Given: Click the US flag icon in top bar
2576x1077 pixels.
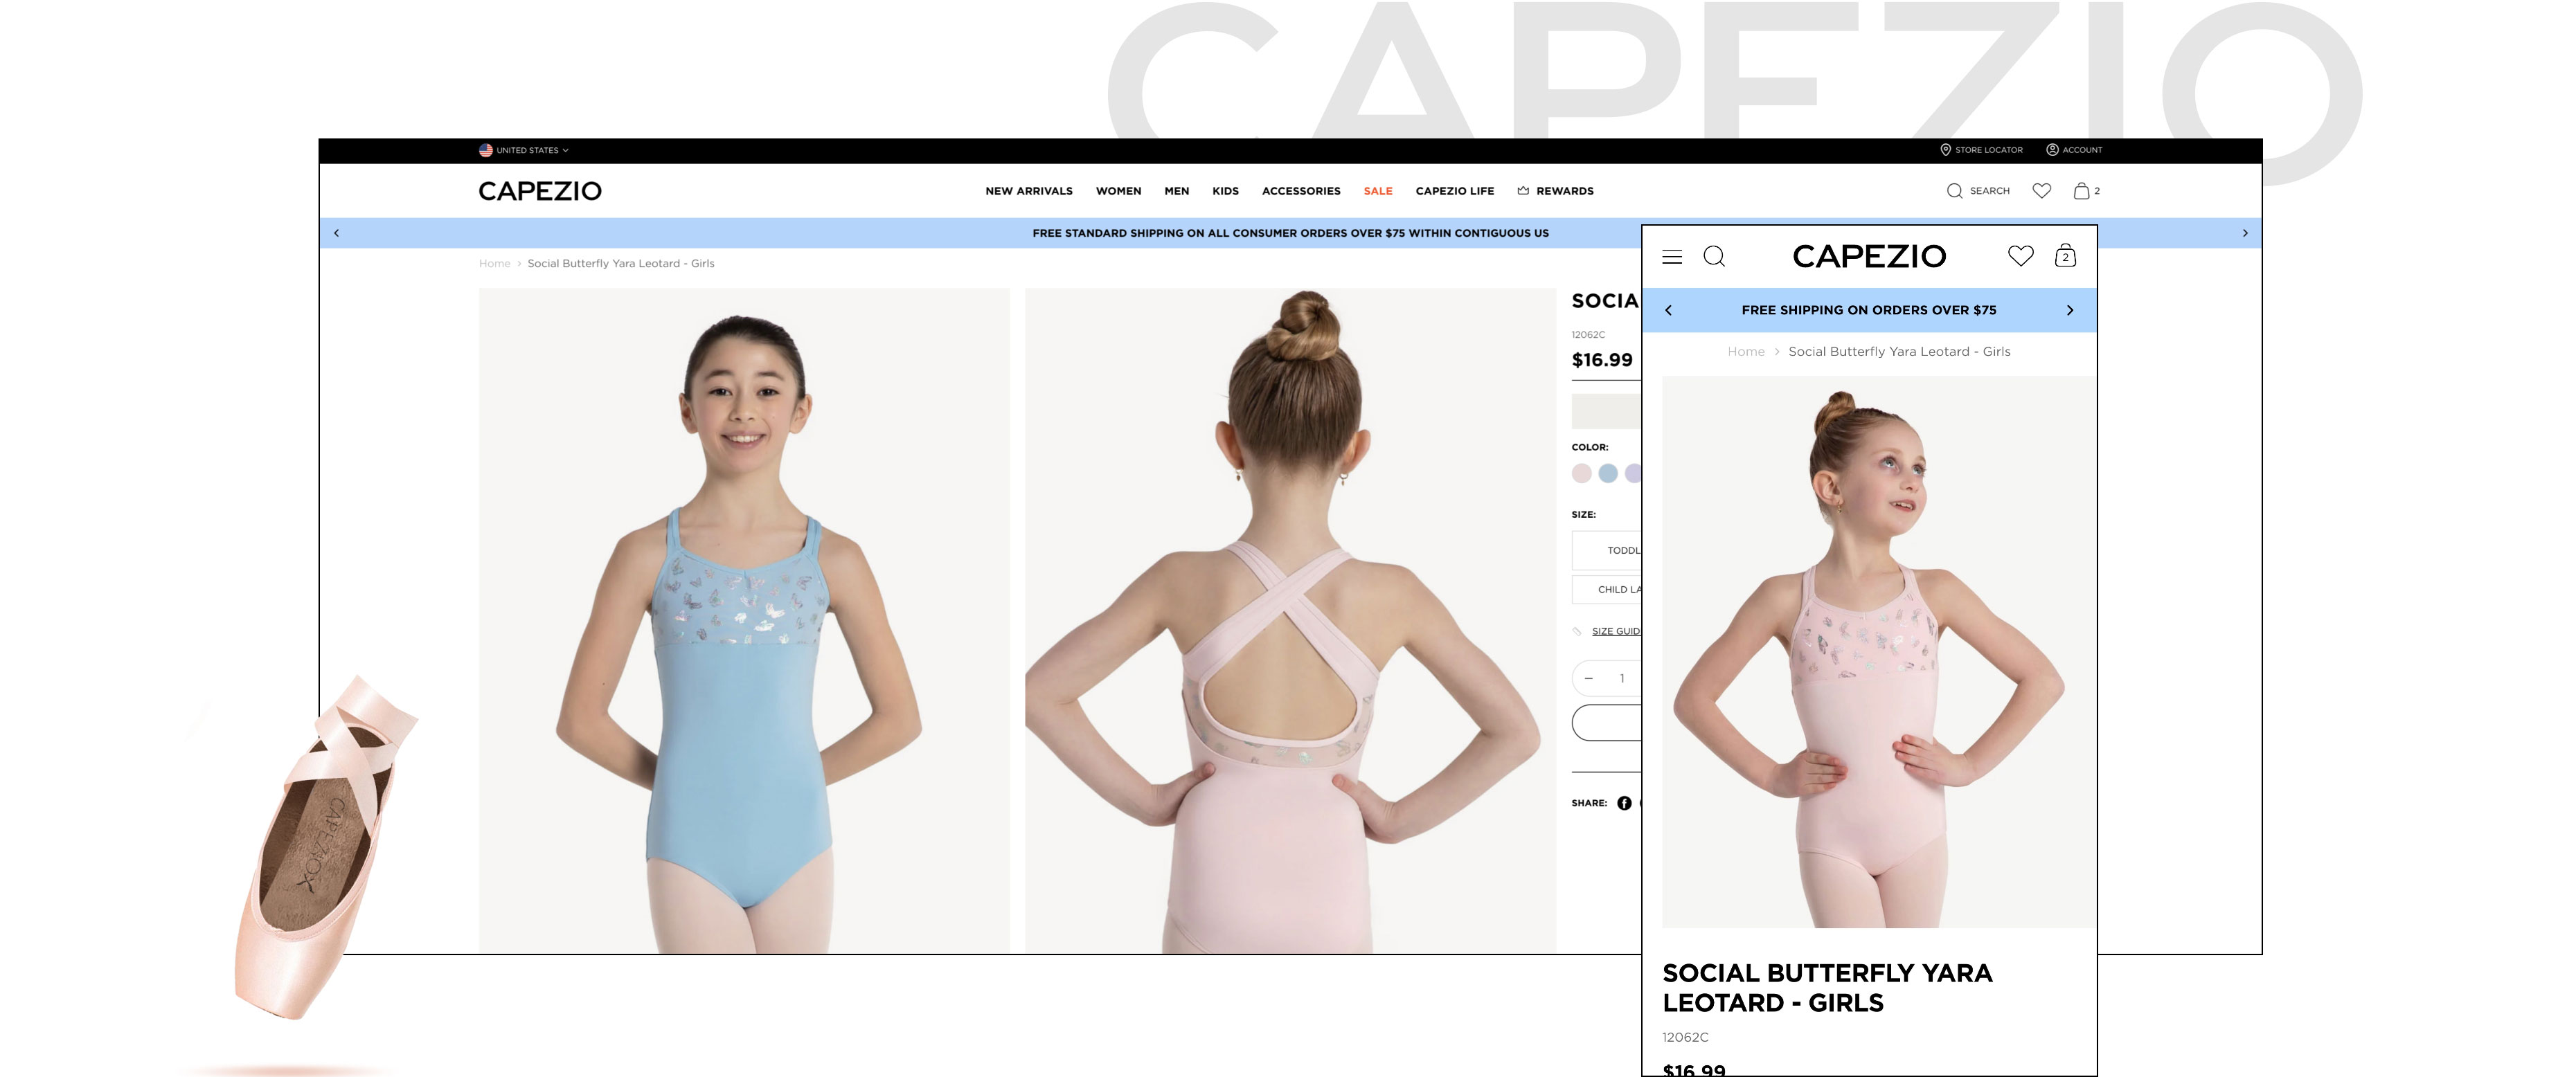Looking at the screenshot, I should (x=485, y=150).
